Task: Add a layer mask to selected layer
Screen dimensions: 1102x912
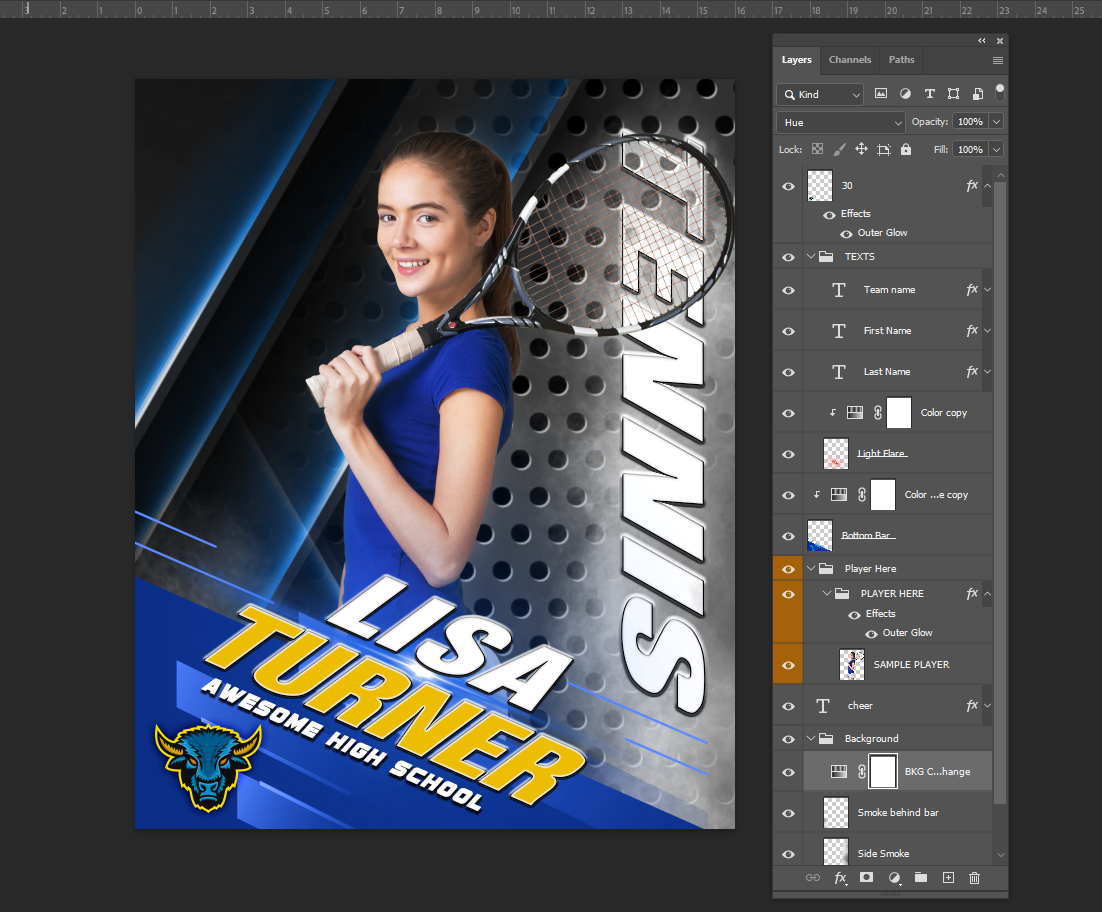Action: coord(866,877)
